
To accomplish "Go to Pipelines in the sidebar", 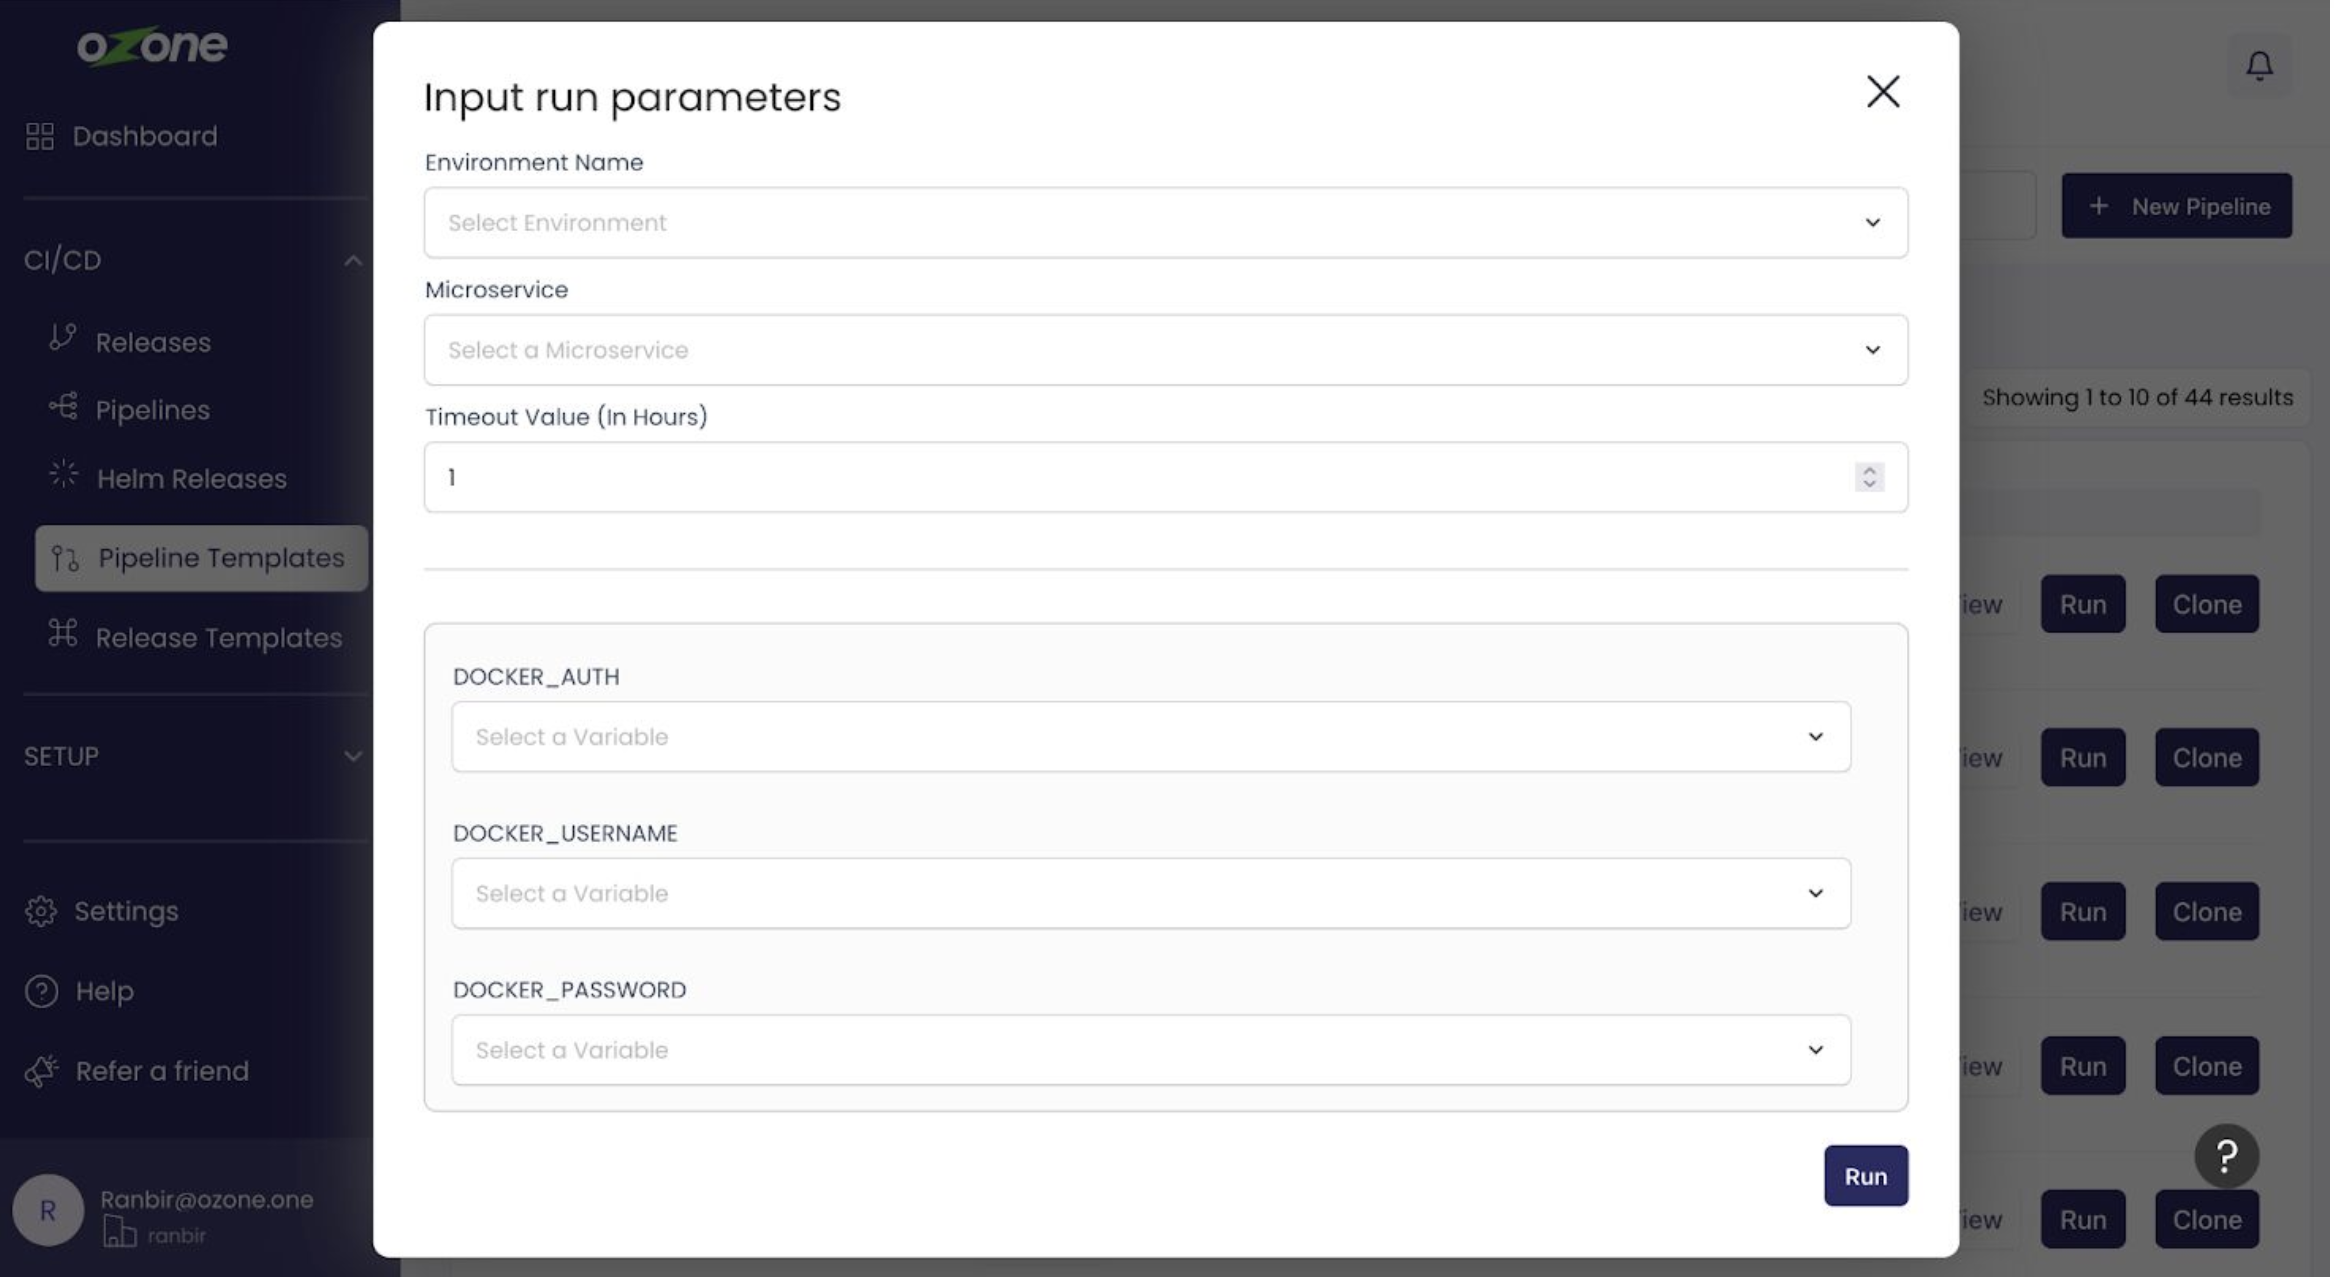I will 153,411.
